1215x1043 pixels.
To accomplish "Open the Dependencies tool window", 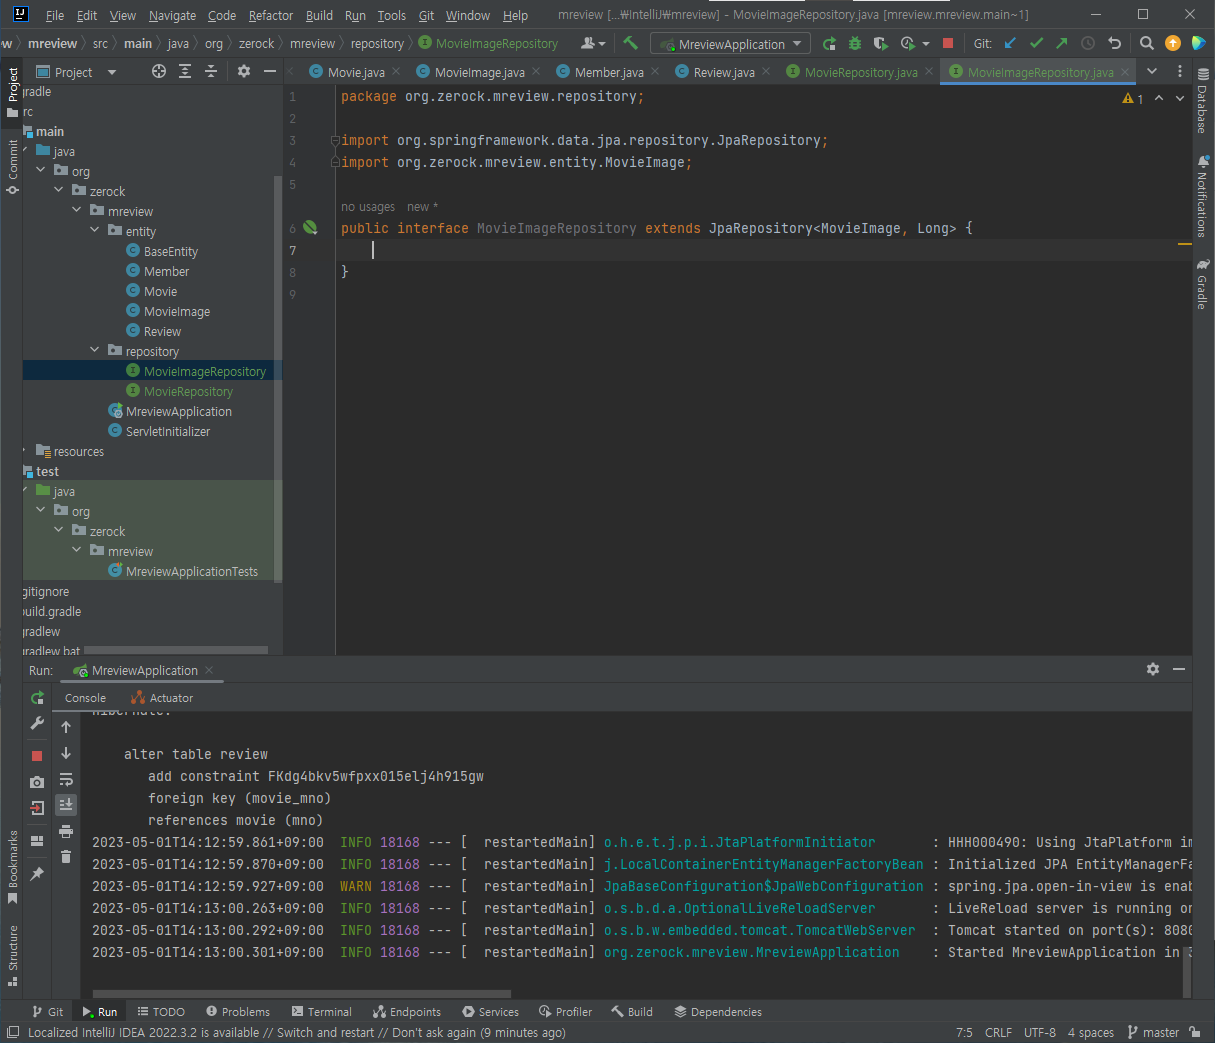I will point(718,1012).
